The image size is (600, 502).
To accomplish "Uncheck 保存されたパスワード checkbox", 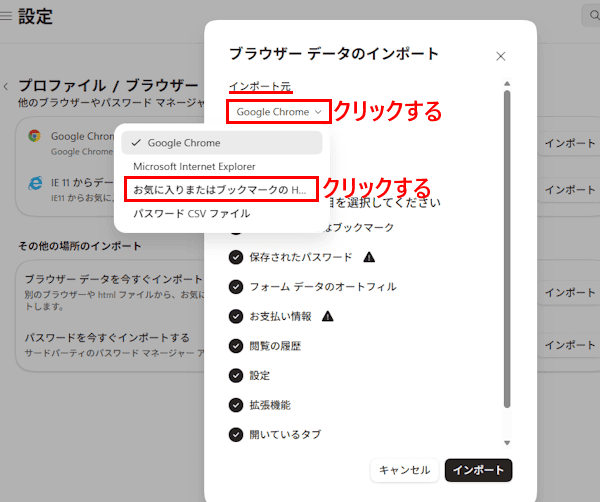I will click(x=236, y=257).
